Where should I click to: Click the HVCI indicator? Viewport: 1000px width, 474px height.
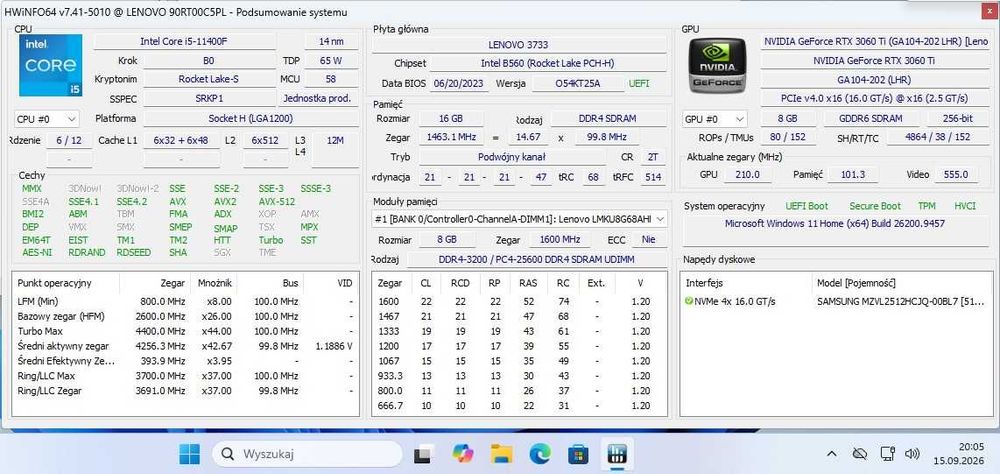coord(966,206)
